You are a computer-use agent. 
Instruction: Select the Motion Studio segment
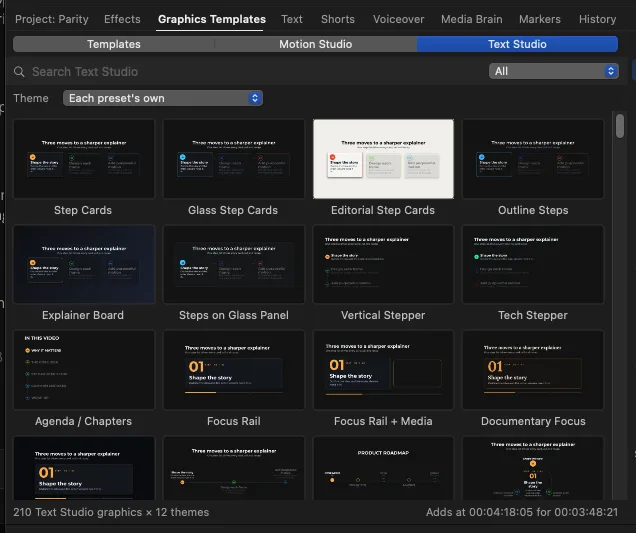(315, 44)
